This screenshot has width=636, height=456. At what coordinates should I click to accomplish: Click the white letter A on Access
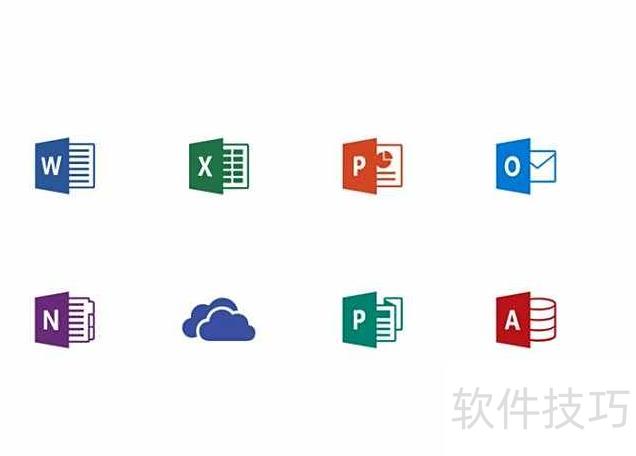(512, 320)
